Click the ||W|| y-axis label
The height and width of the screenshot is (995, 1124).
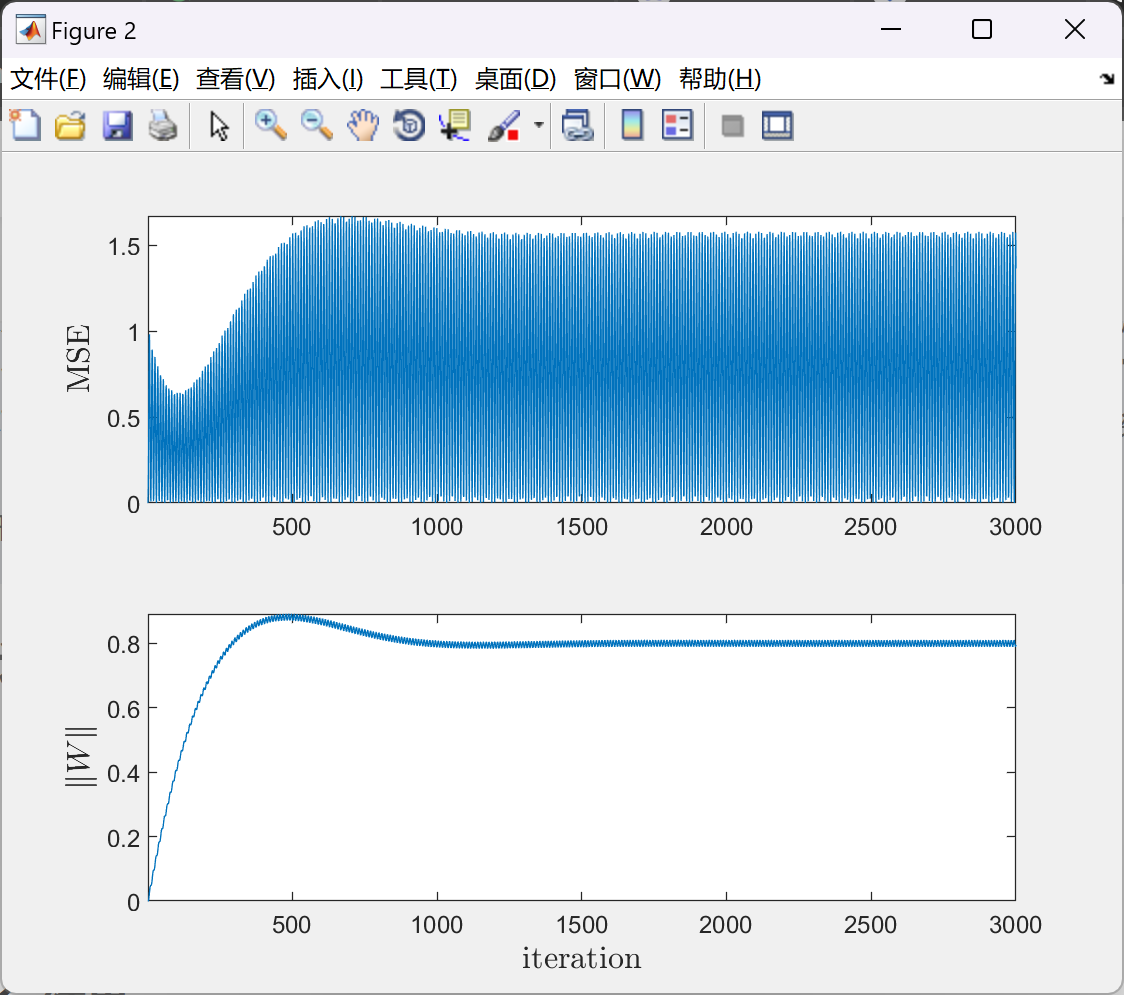click(80, 756)
